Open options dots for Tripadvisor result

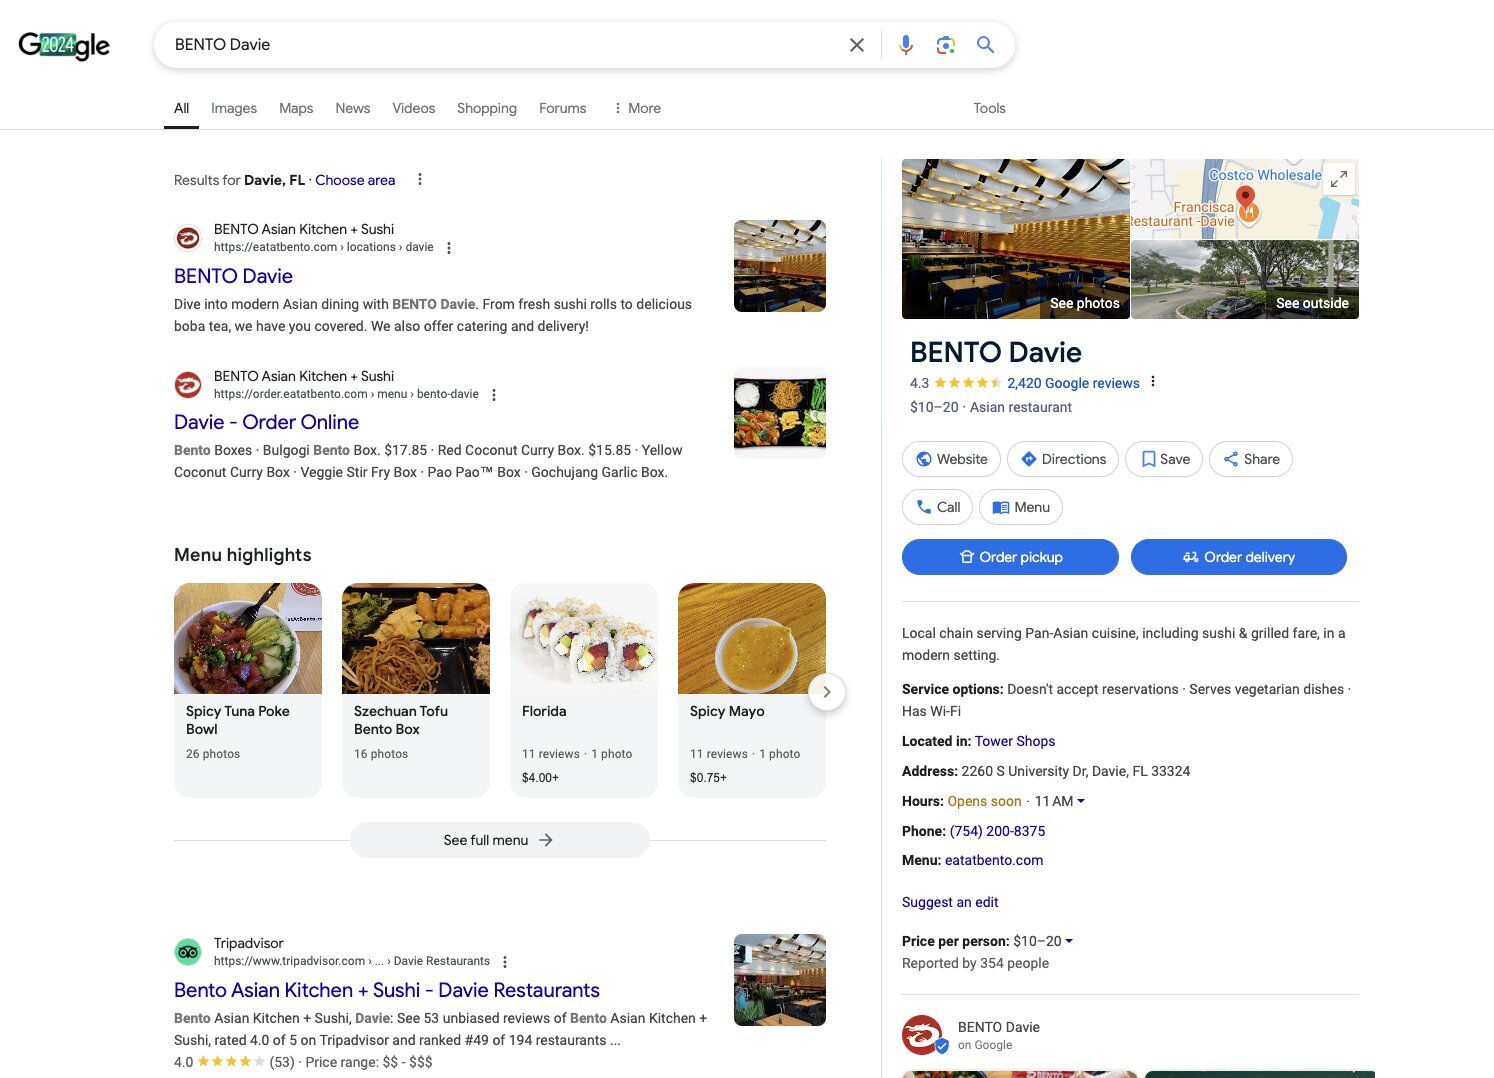pyautogui.click(x=505, y=962)
